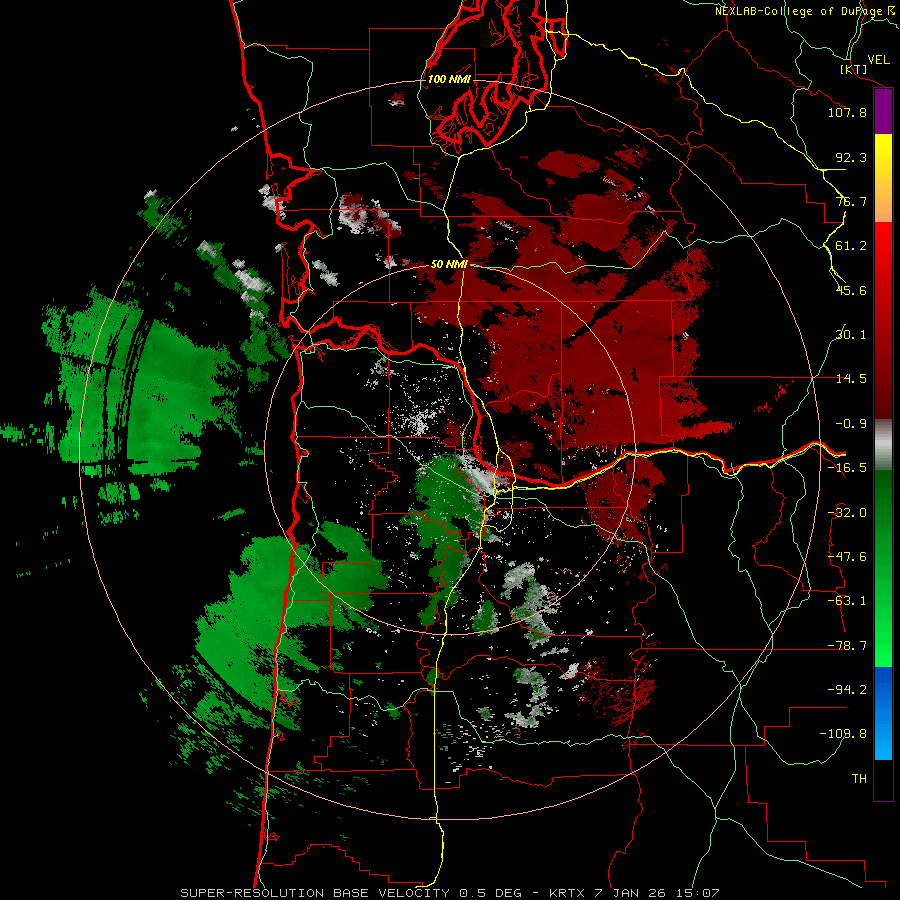The width and height of the screenshot is (900, 900).
Task: Click the 30.1 velocity scale value
Action: pyautogui.click(x=851, y=335)
